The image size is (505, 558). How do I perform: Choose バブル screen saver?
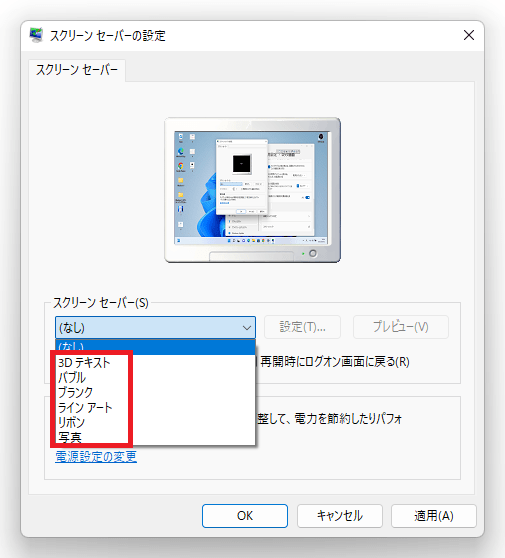pos(156,378)
